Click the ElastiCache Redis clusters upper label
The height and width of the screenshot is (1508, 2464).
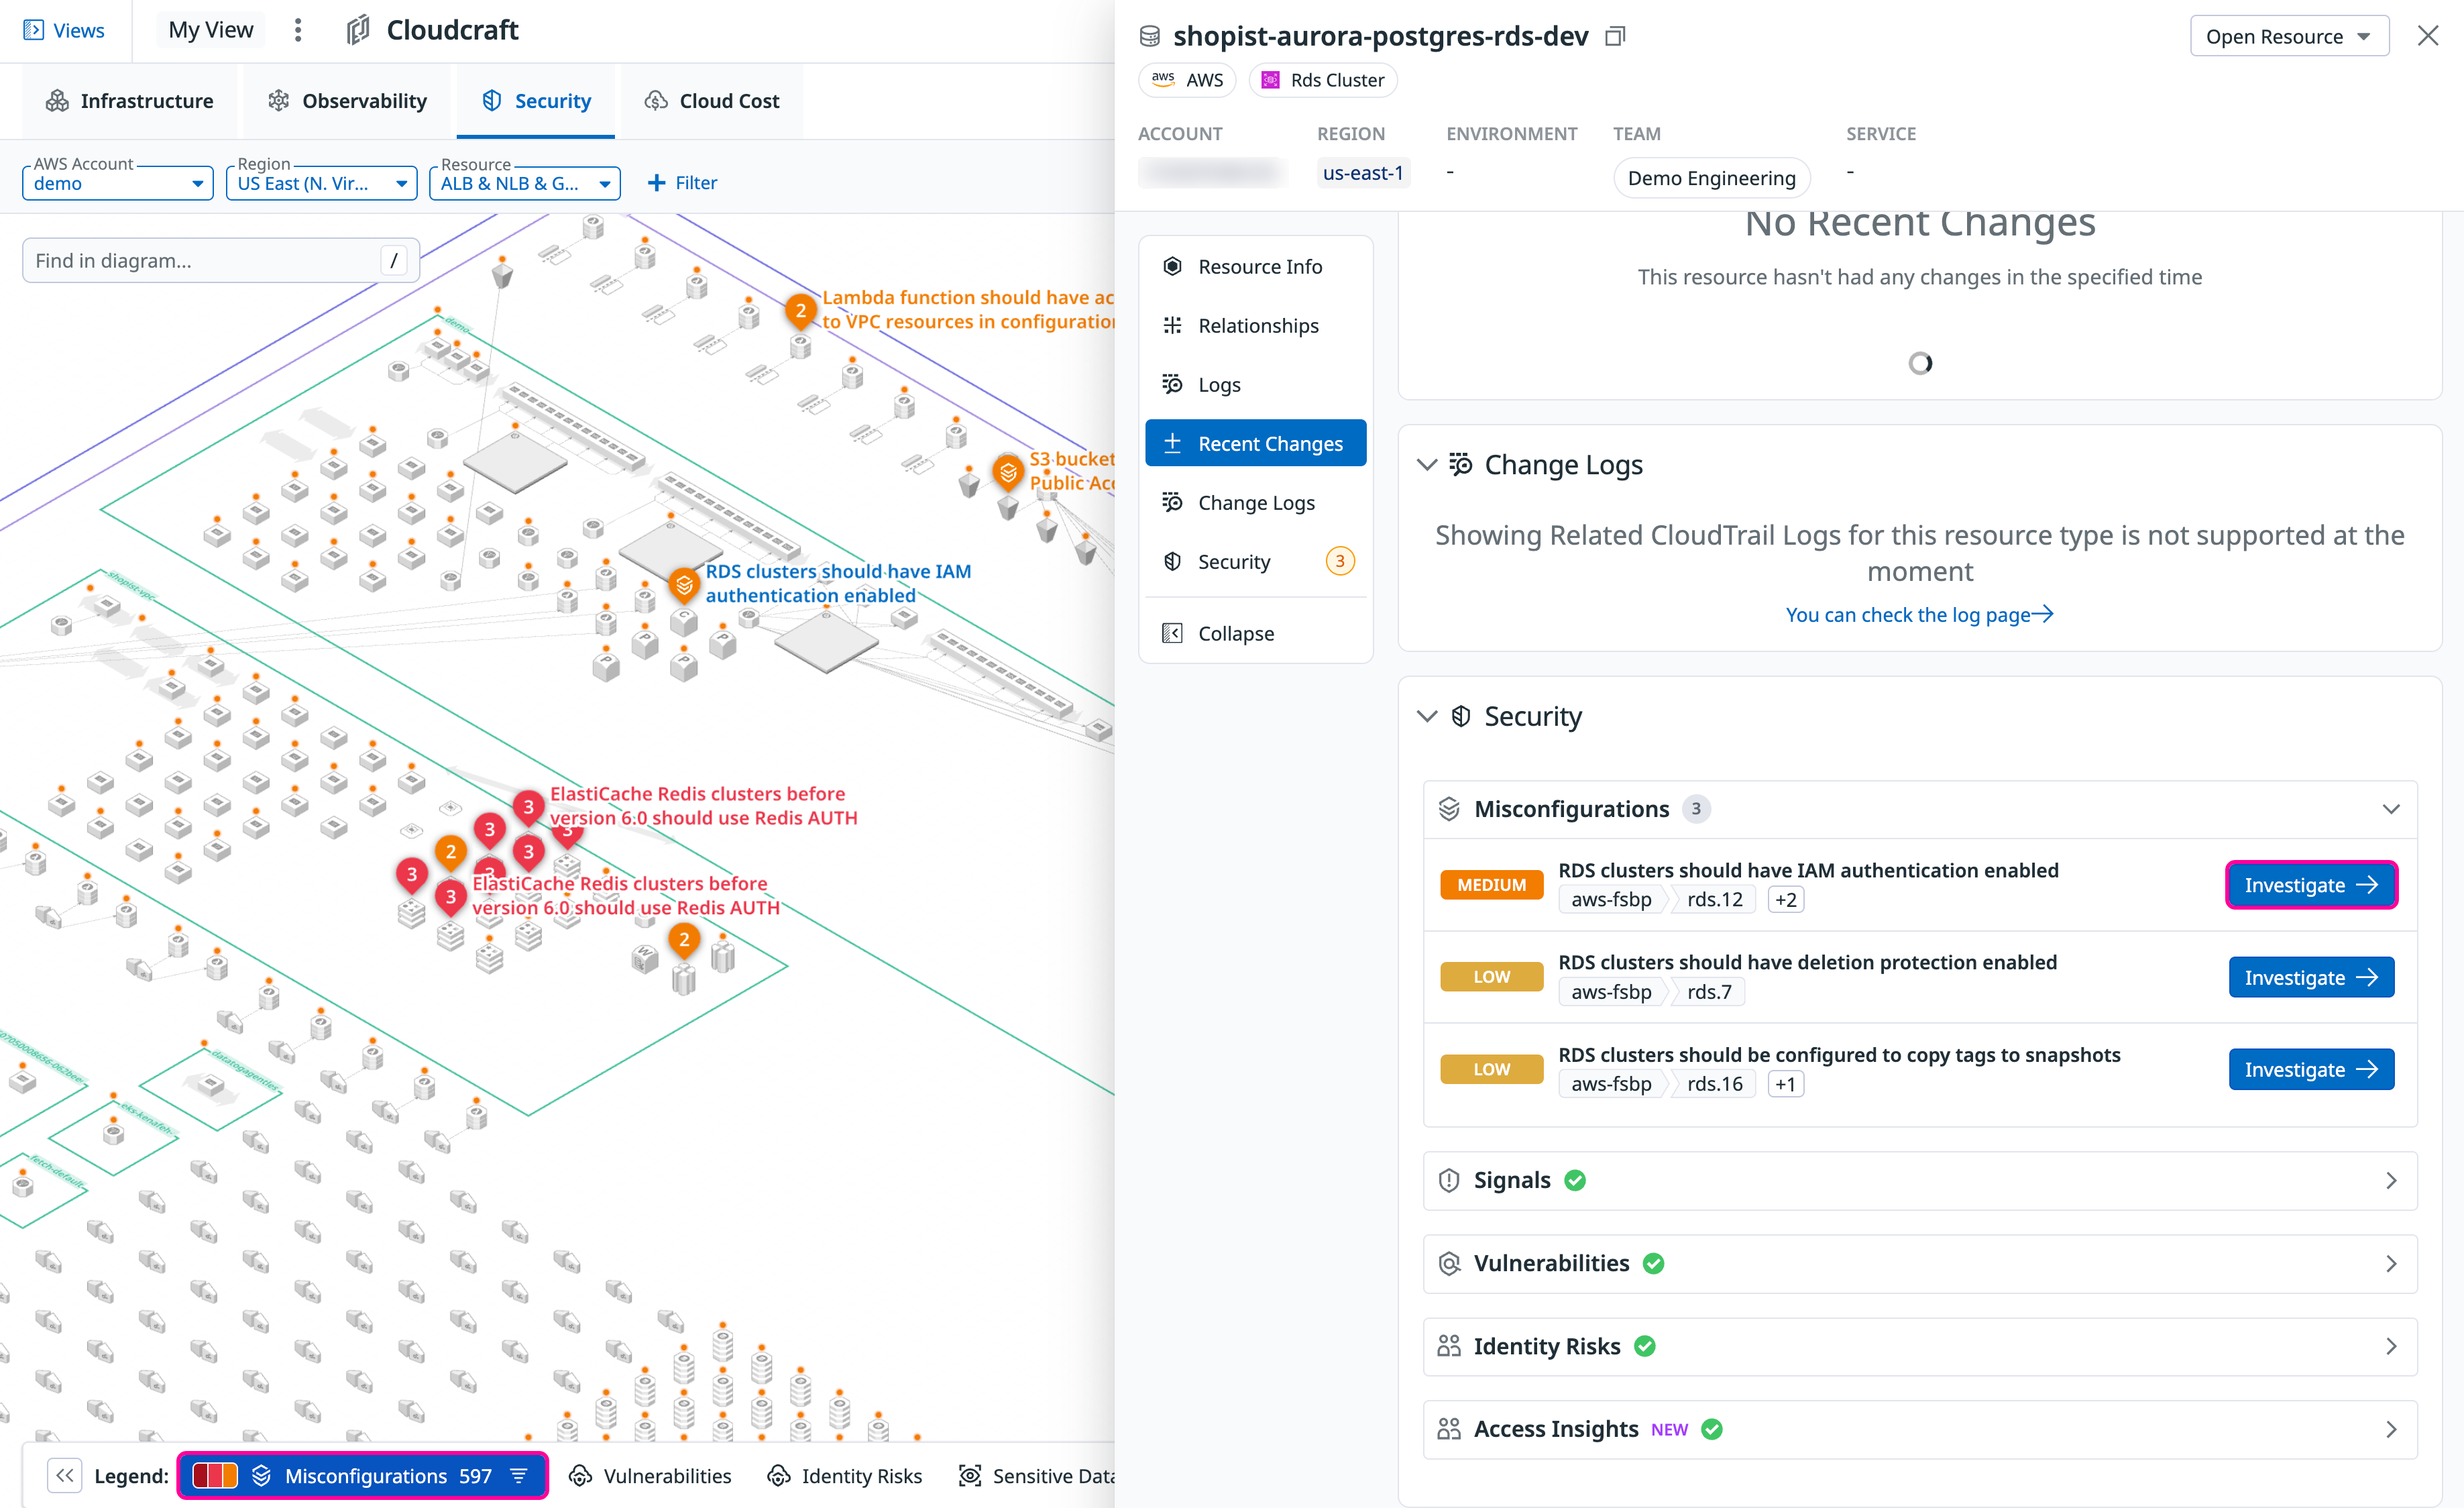tap(703, 805)
